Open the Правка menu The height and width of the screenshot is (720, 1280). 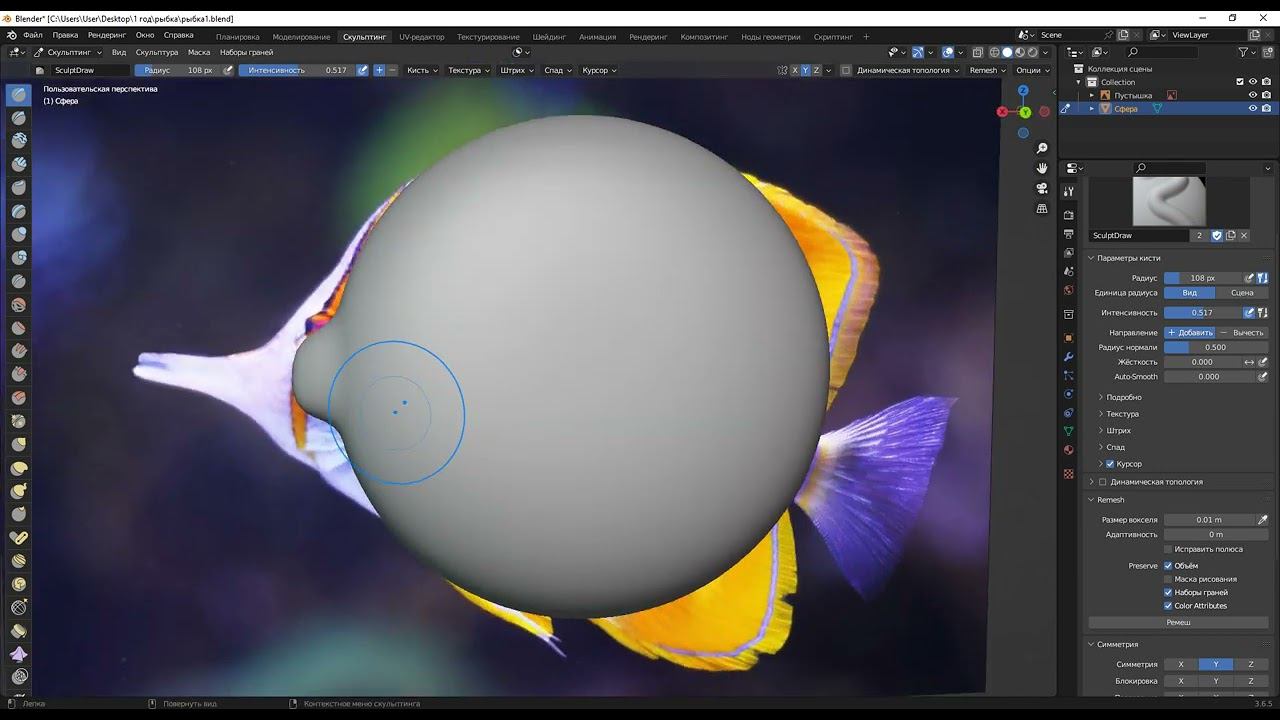pos(65,35)
